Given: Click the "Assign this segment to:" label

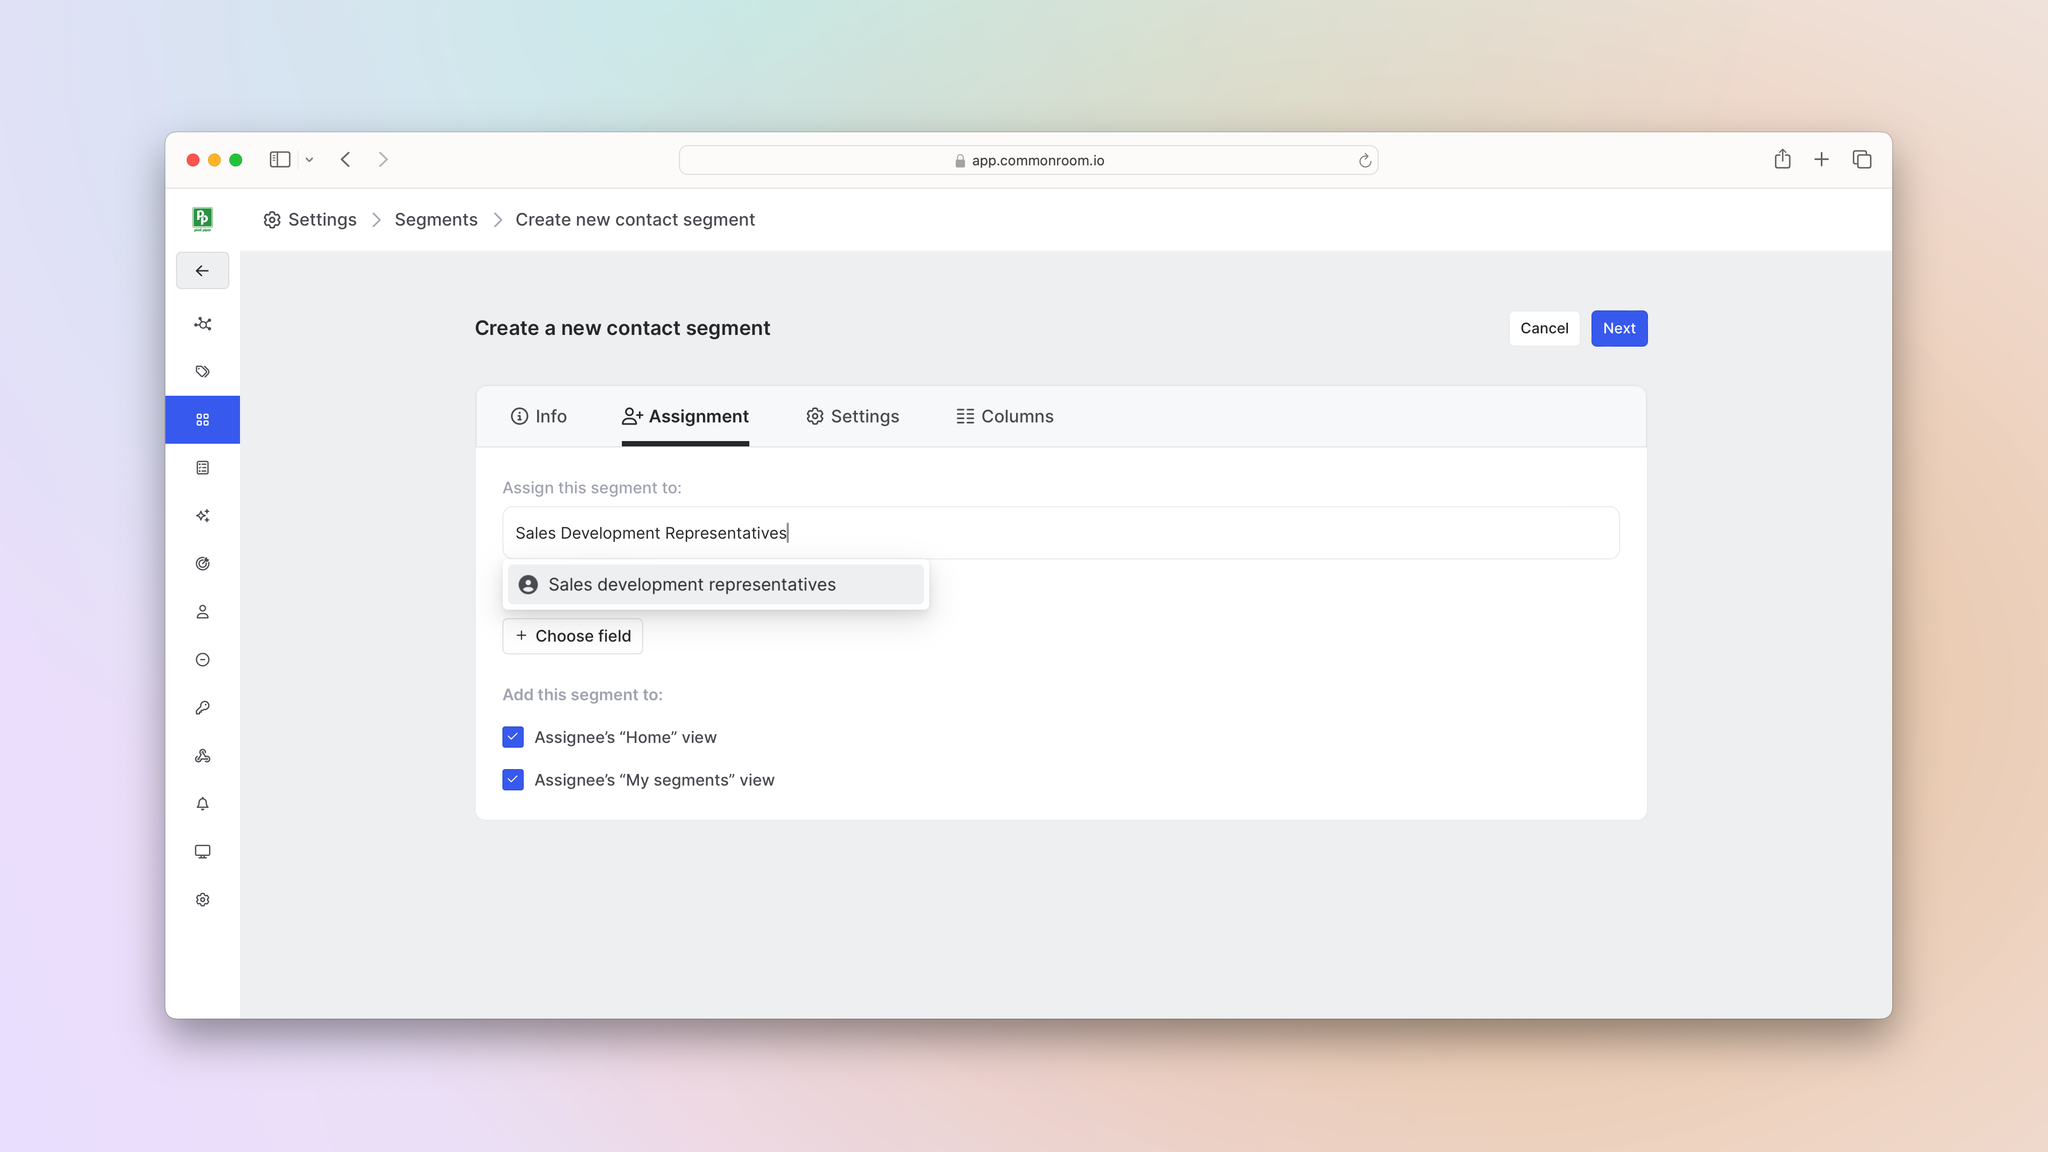Looking at the screenshot, I should 591,488.
